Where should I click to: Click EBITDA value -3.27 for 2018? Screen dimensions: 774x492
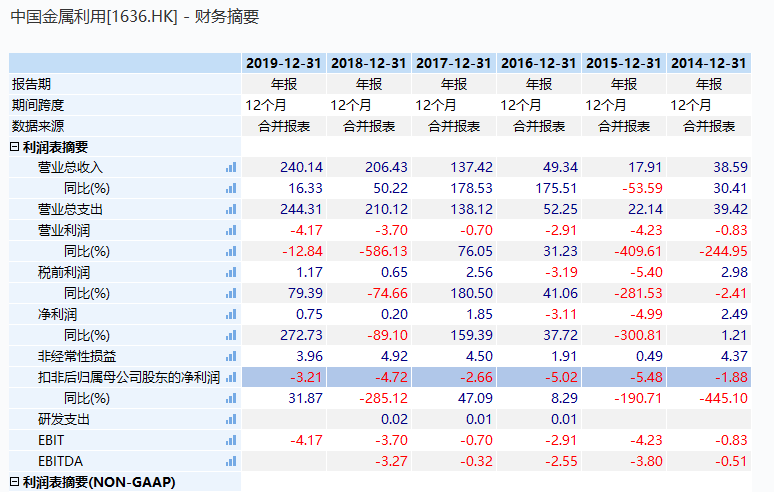point(391,461)
